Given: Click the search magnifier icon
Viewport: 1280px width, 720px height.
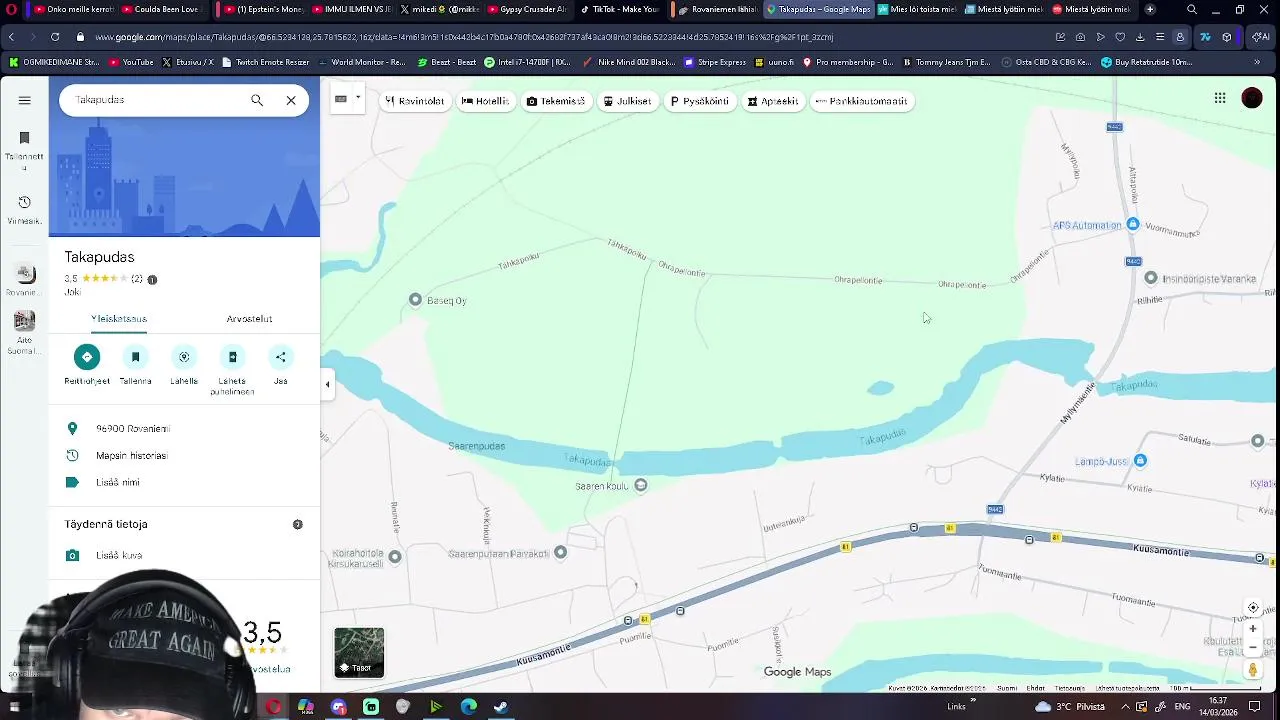Looking at the screenshot, I should (257, 100).
